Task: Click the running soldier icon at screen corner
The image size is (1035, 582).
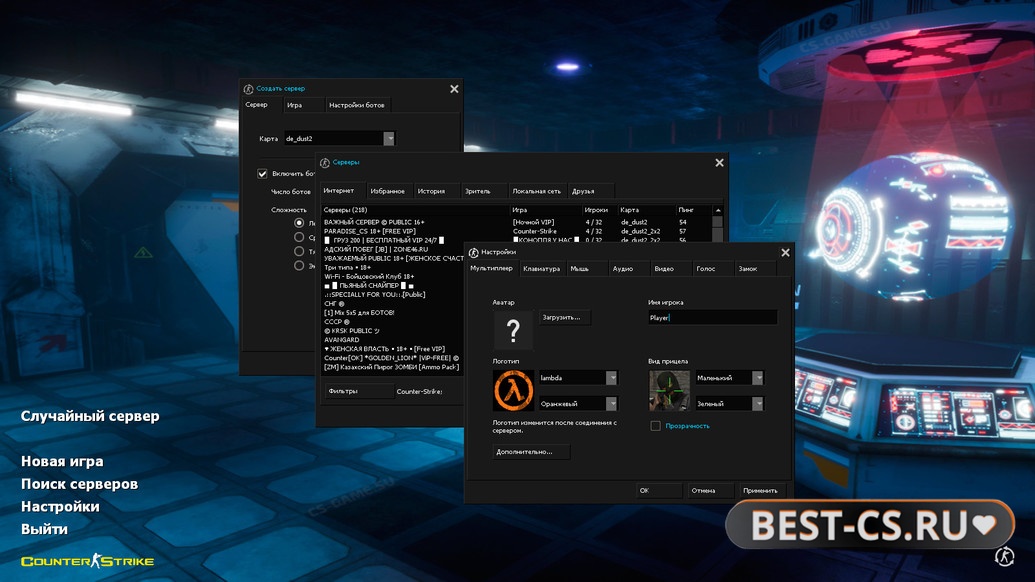Action: [1004, 556]
